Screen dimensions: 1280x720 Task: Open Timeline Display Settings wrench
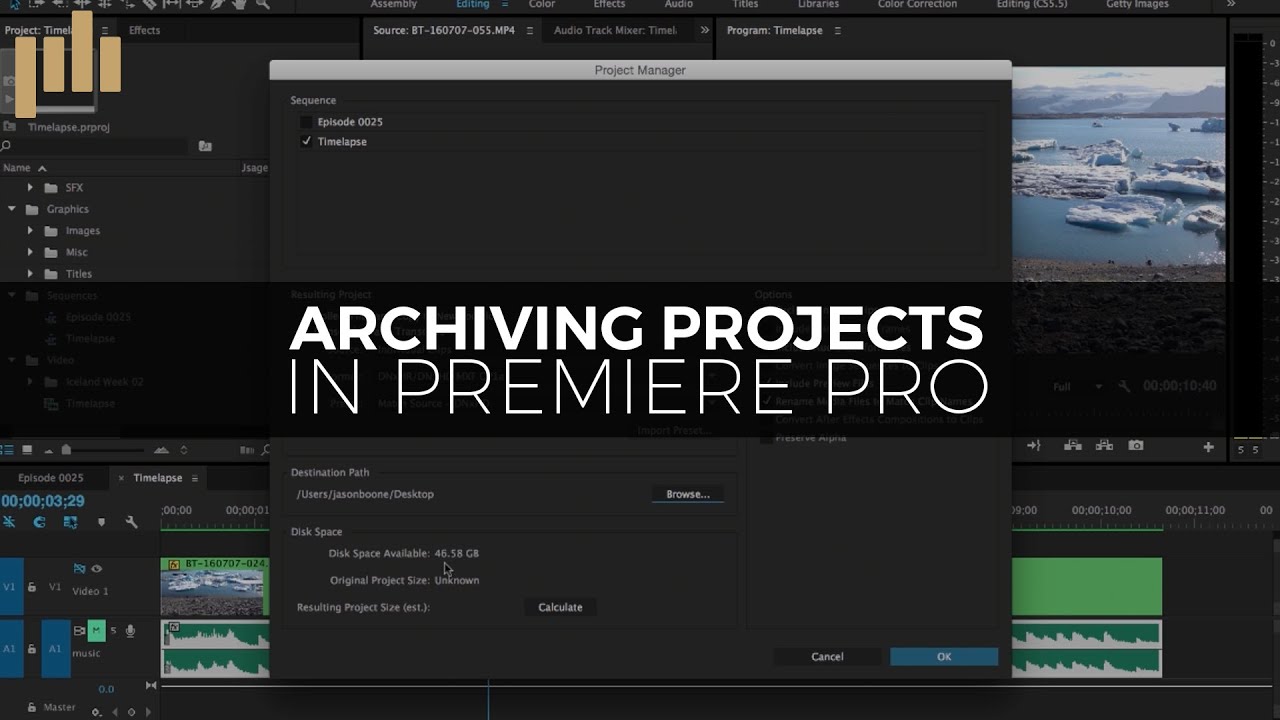[131, 522]
